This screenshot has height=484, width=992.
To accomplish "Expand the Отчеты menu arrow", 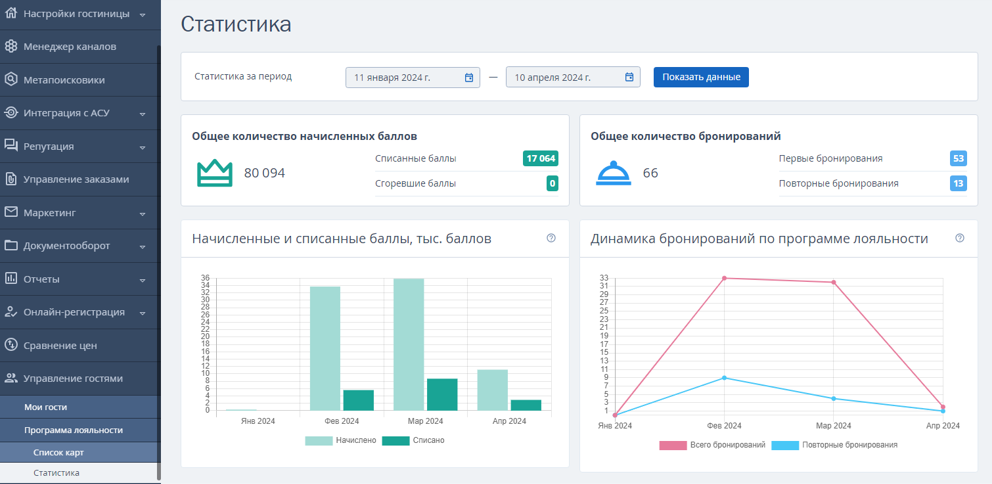I will pos(142,280).
